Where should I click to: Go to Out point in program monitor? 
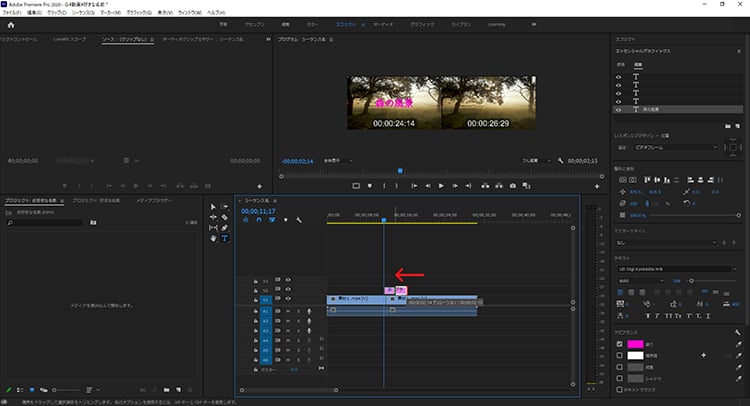(x=468, y=186)
